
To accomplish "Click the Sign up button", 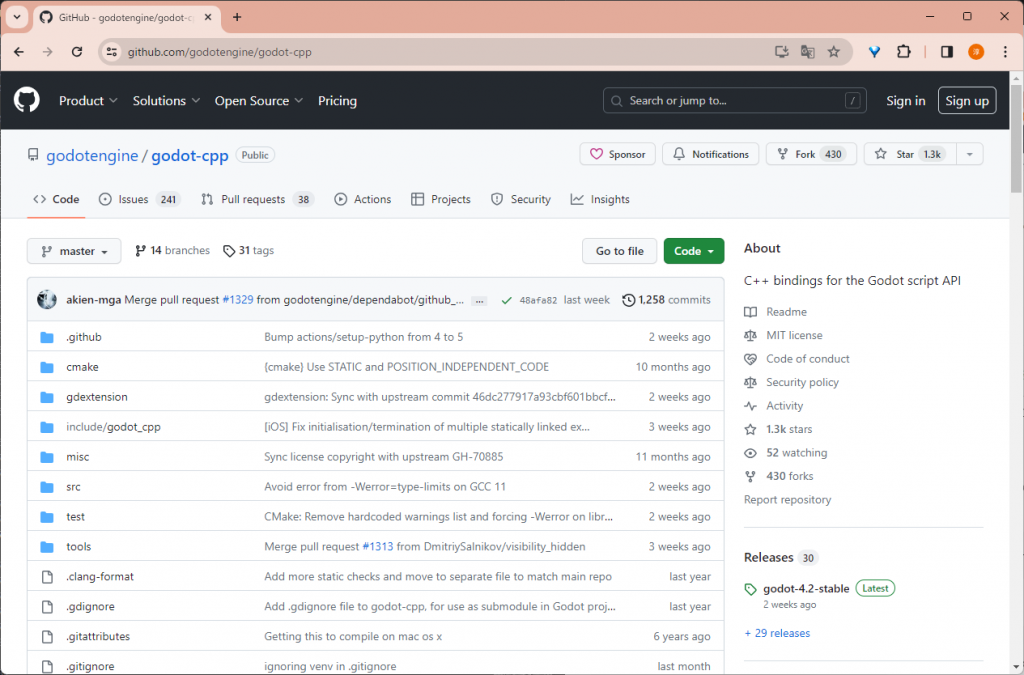I will click(x=967, y=101).
